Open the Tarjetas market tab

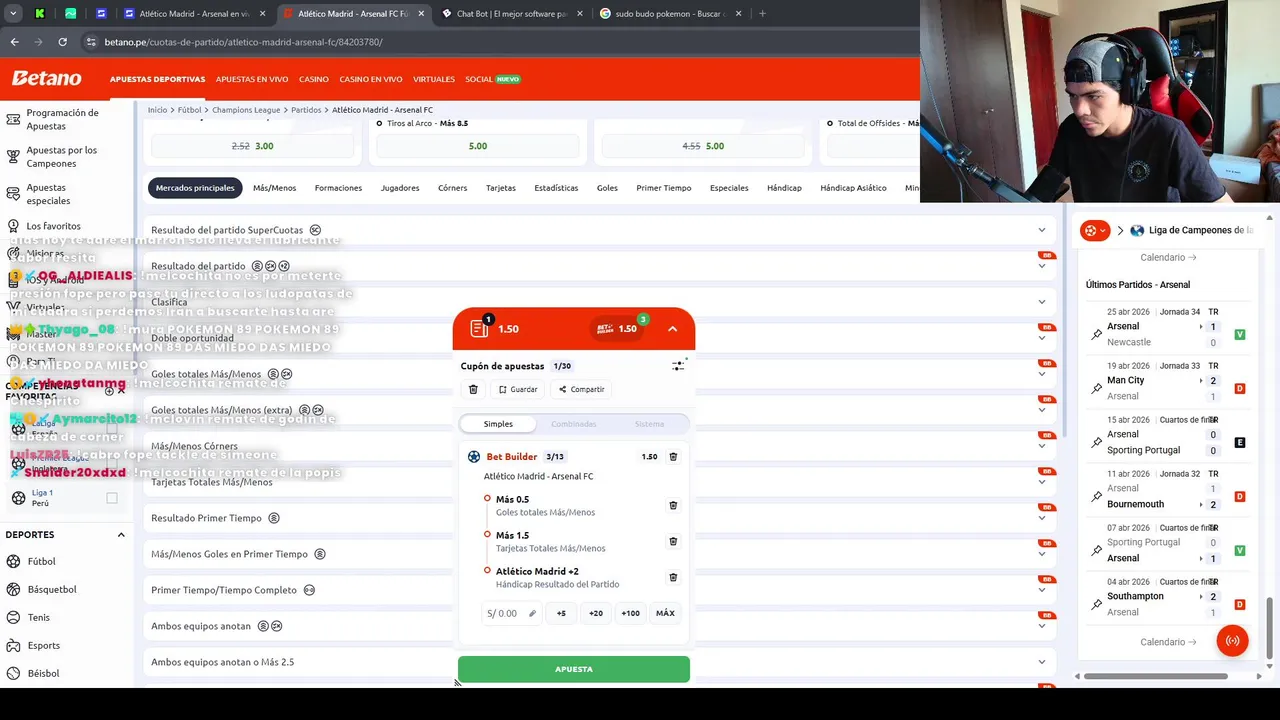(501, 188)
